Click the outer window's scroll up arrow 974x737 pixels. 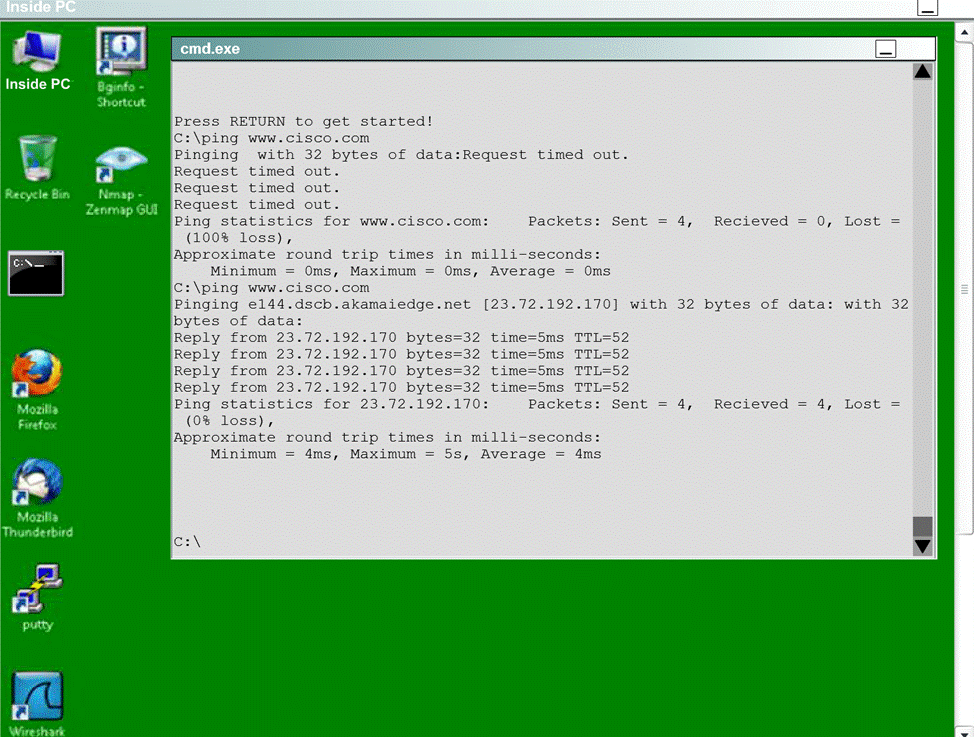pyautogui.click(x=964, y=34)
